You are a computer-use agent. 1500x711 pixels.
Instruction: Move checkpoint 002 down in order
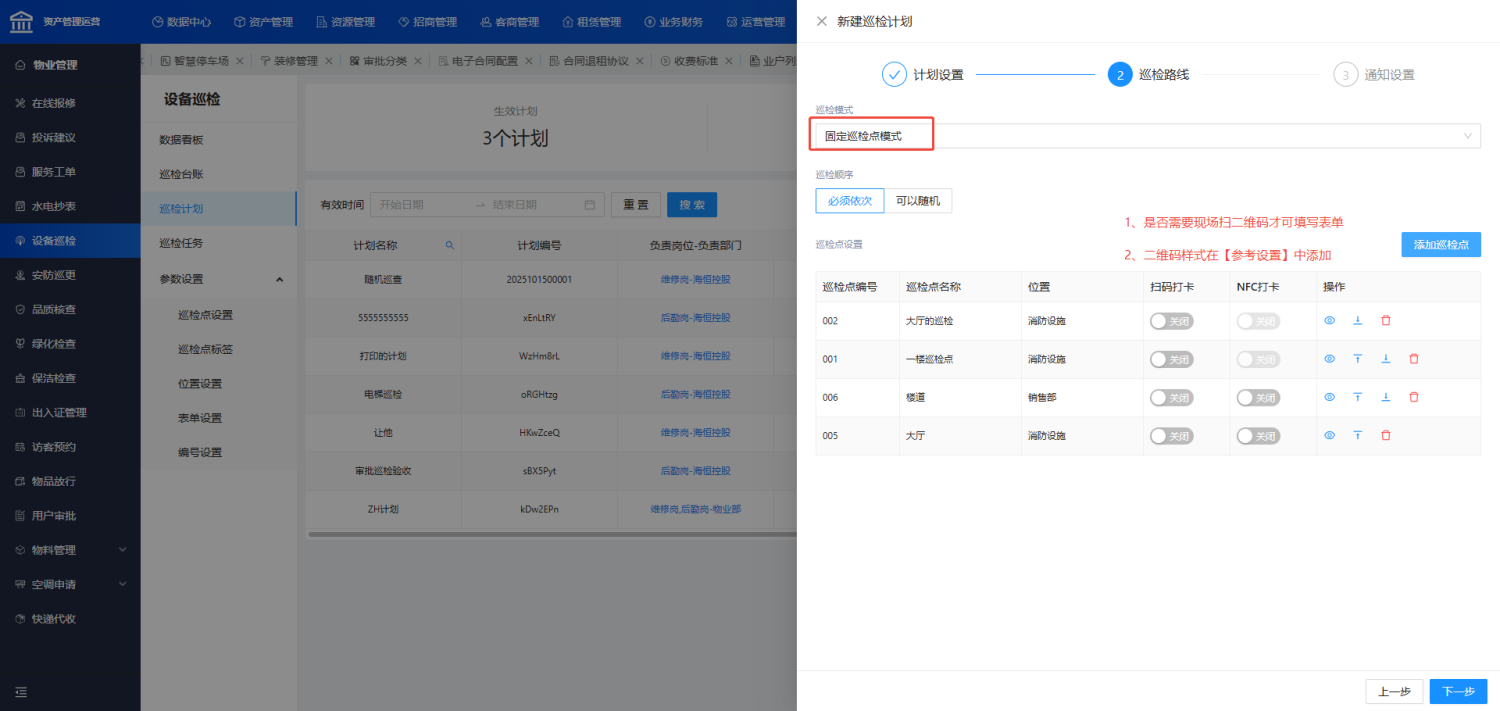pyautogui.click(x=1357, y=321)
